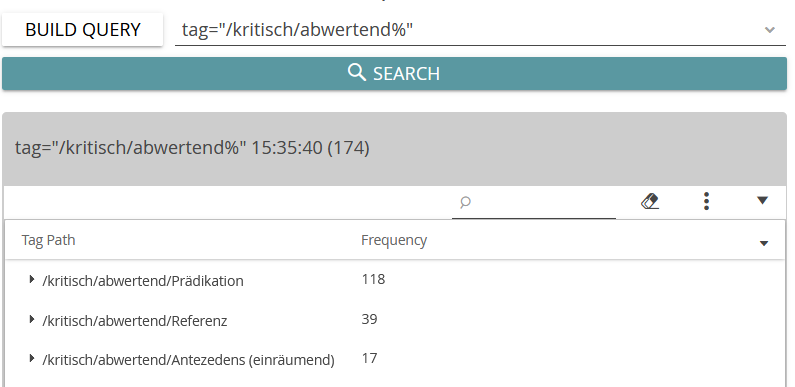This screenshot has width=795, height=387.
Task: Run the query with the SEARCH button
Action: coord(394,74)
